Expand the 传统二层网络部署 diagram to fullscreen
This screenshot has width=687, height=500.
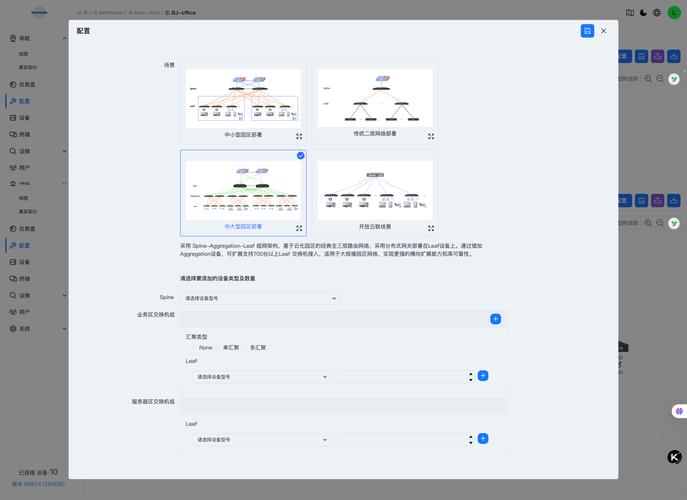pyautogui.click(x=431, y=136)
